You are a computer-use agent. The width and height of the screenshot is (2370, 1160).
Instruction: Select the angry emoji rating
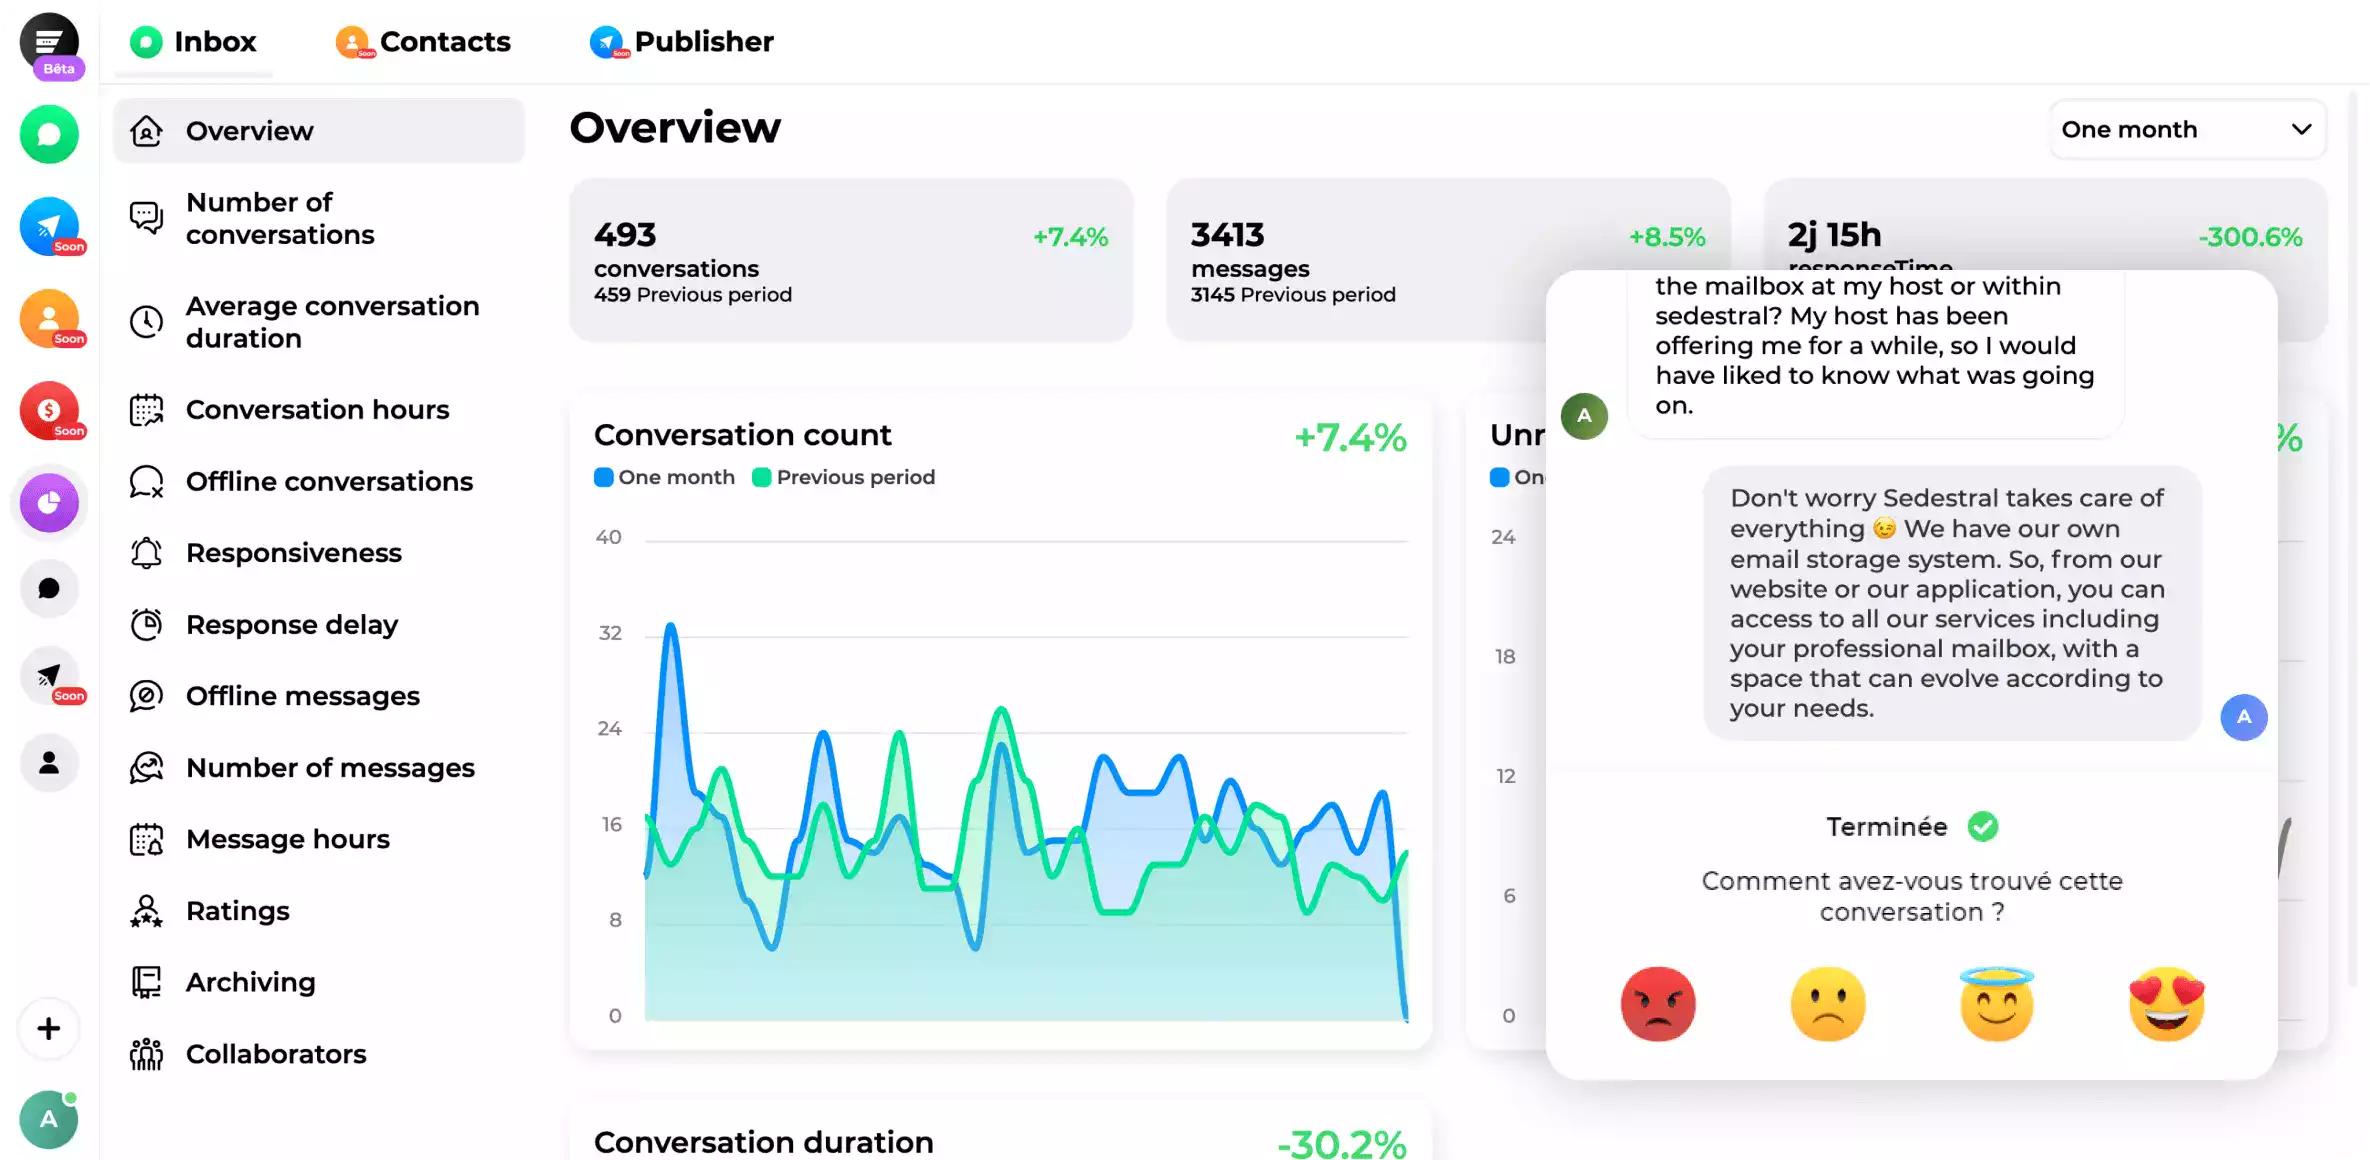click(1658, 1003)
